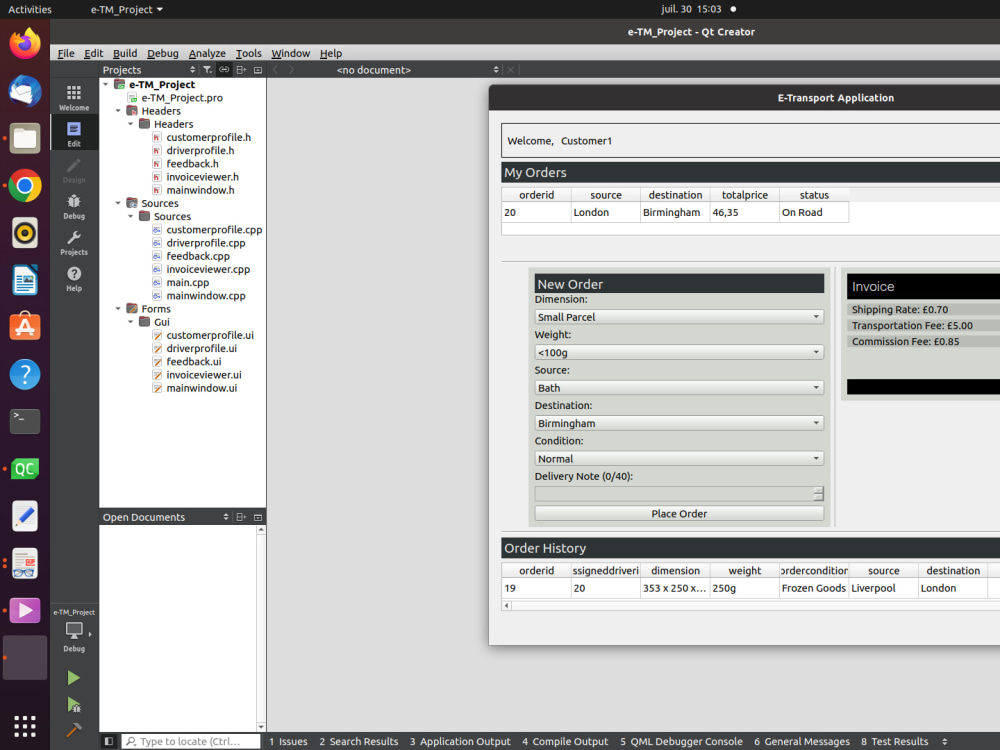This screenshot has width=1000, height=750.
Task: Open the Dimension dropdown showing Small Parcel
Action: click(x=678, y=317)
